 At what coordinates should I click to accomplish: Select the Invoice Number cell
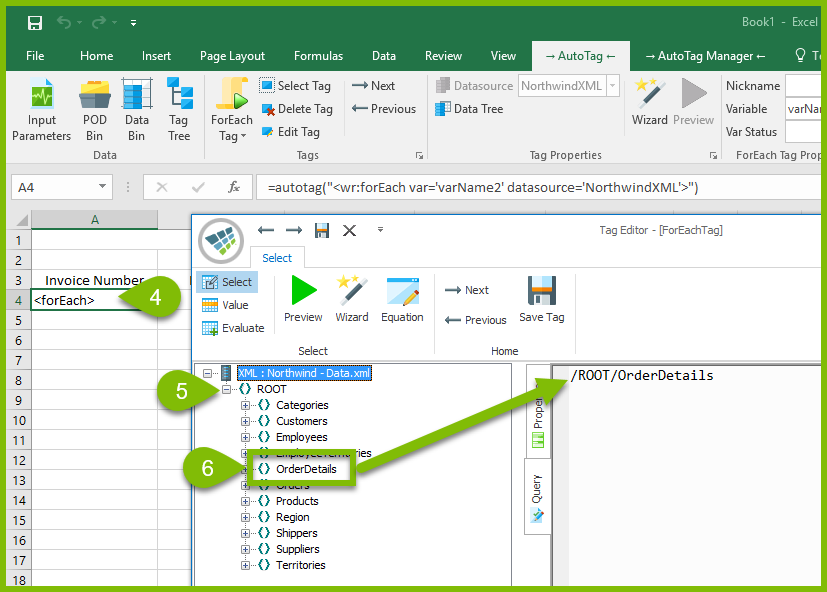coord(94,280)
